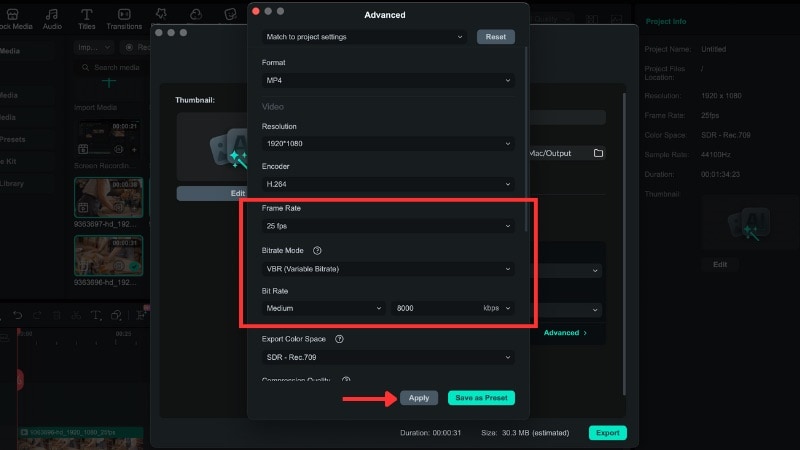Image resolution: width=800 pixels, height=450 pixels.
Task: Open the Stock Media tab
Action: pyautogui.click(x=15, y=19)
